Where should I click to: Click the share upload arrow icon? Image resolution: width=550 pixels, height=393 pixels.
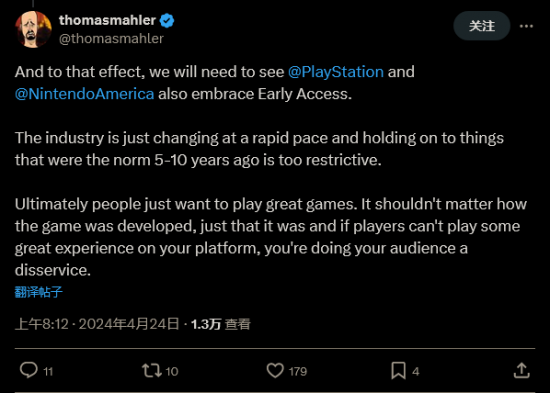(522, 371)
